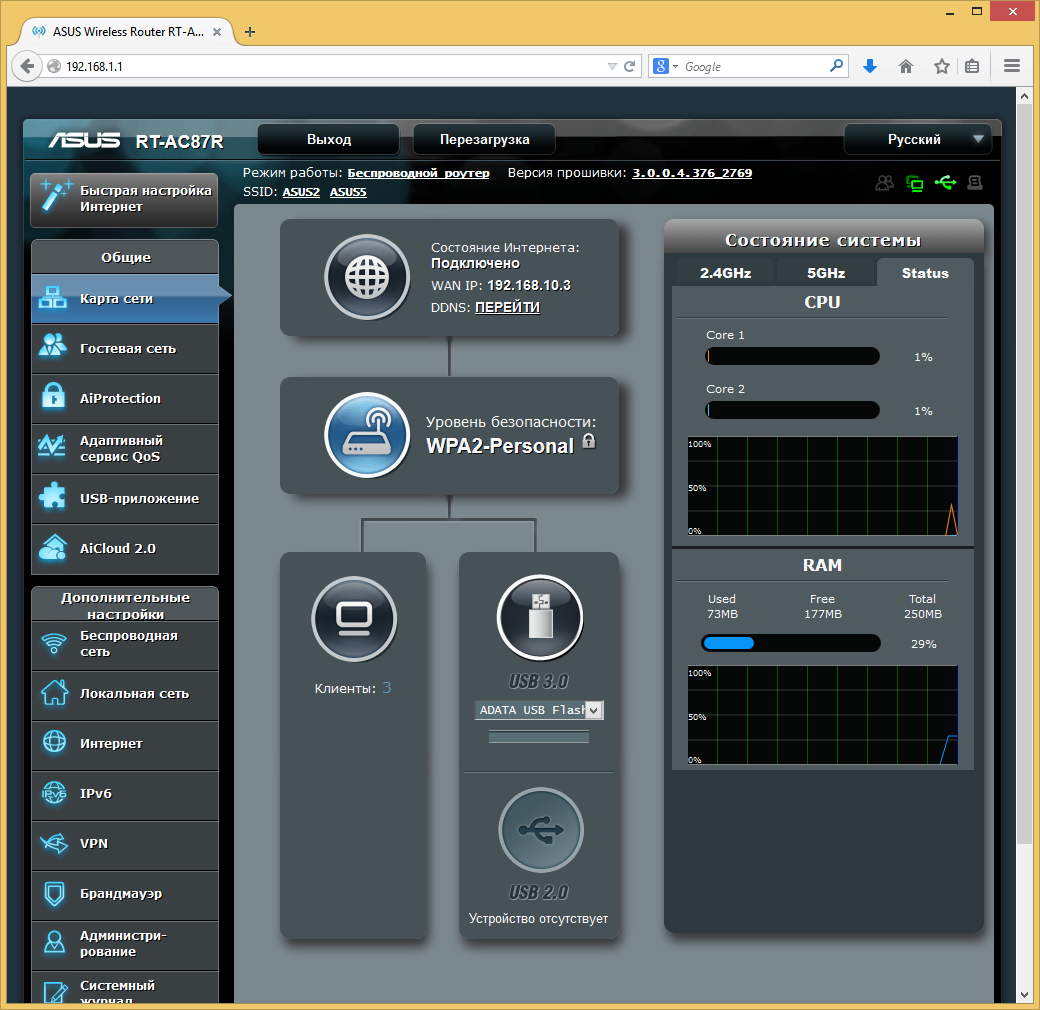
Task: Click the Выход logout button
Action: [328, 139]
